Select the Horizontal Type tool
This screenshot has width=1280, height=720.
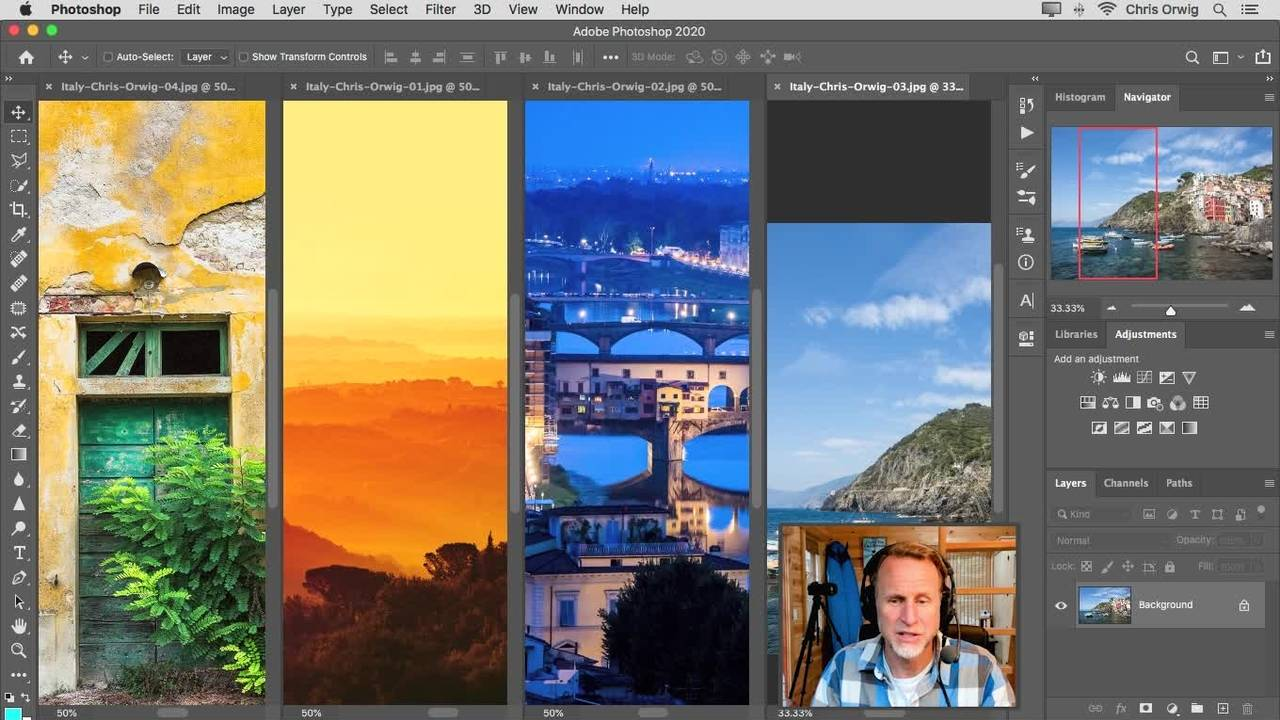click(x=19, y=553)
